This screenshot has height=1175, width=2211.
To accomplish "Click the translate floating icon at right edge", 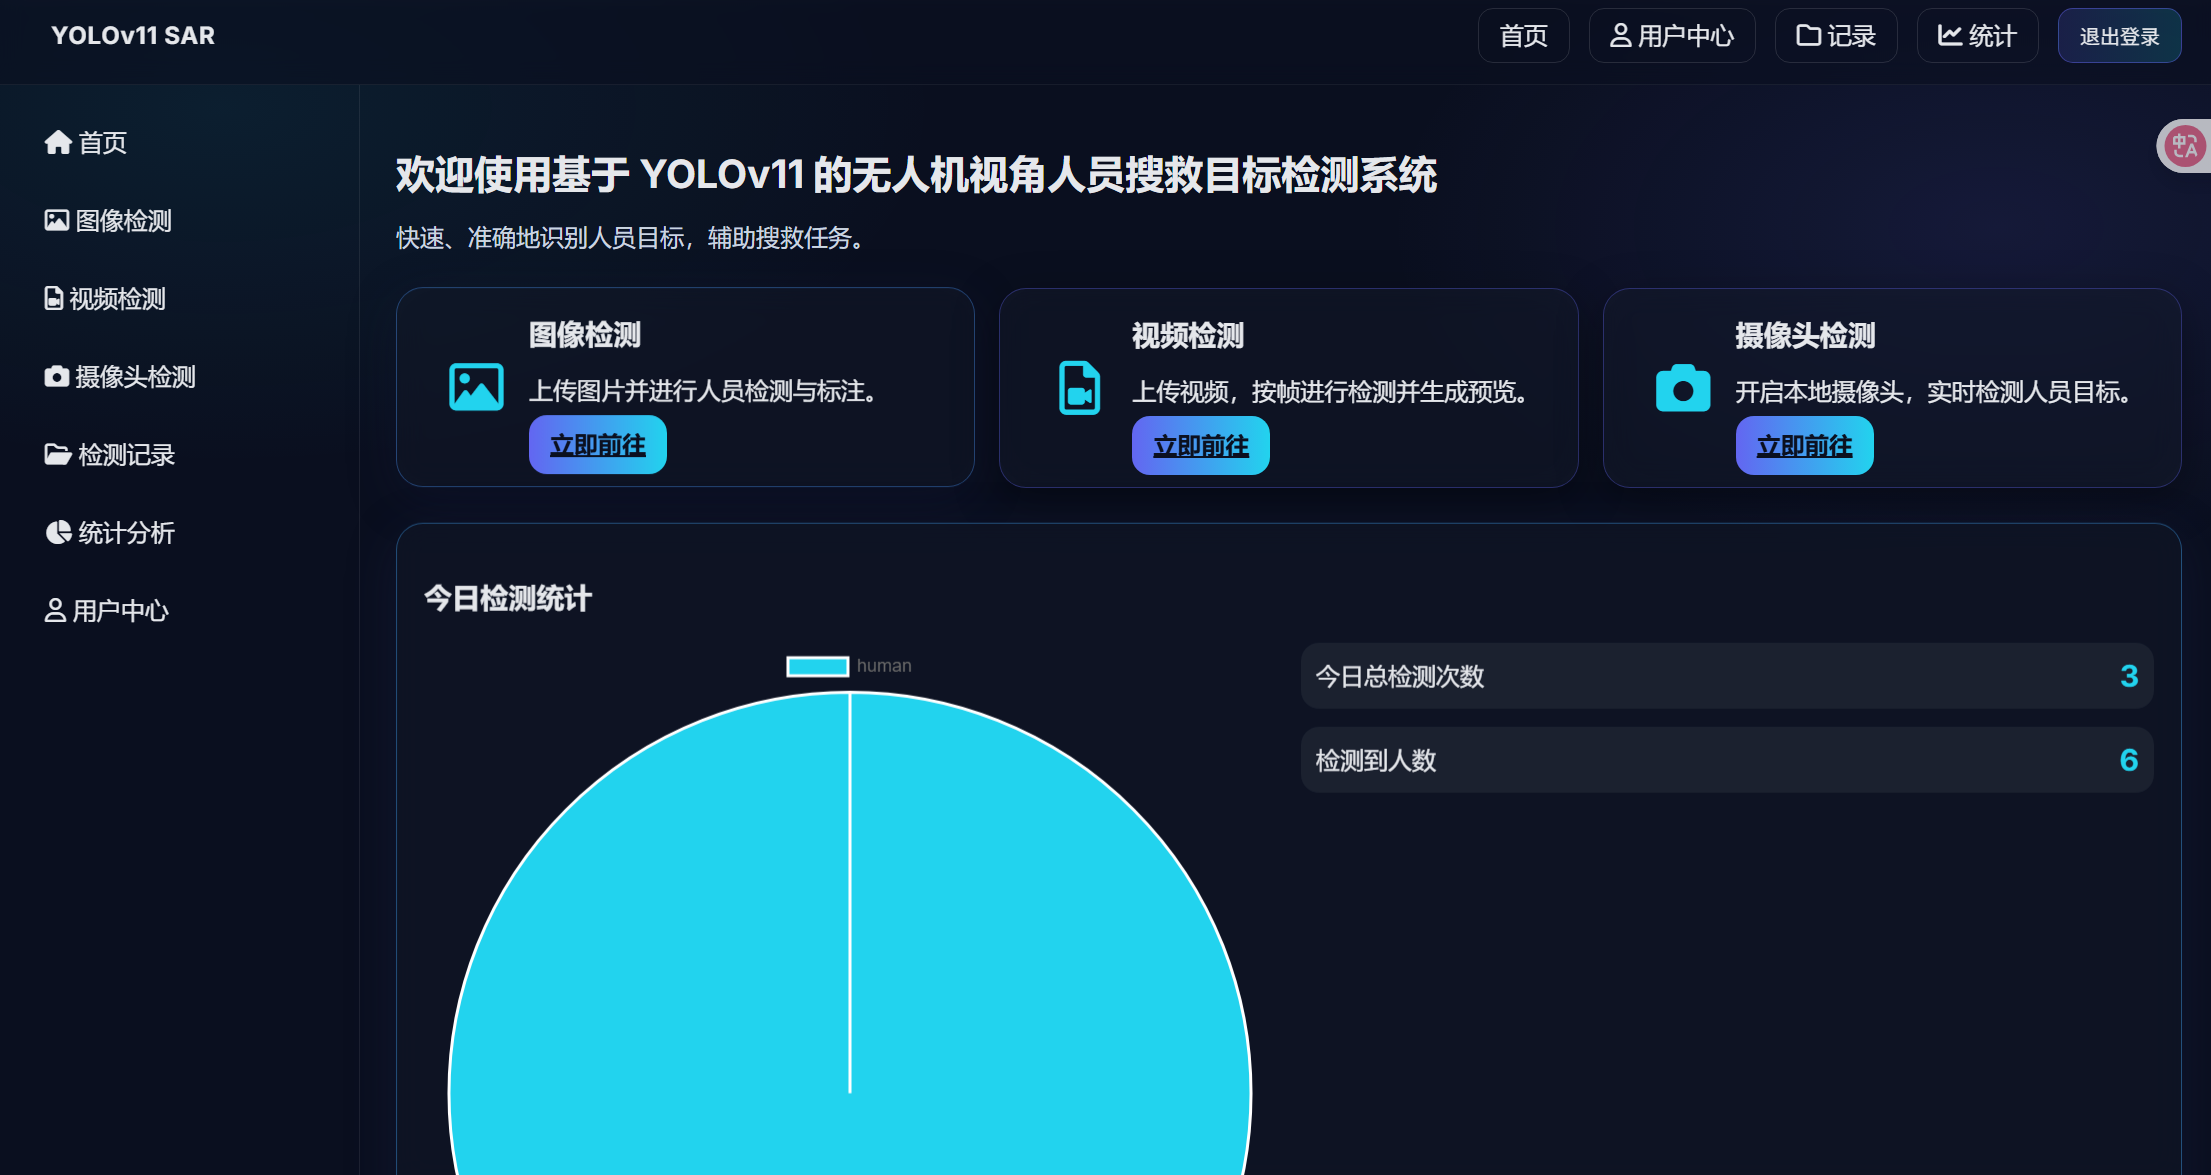I will tap(2185, 146).
